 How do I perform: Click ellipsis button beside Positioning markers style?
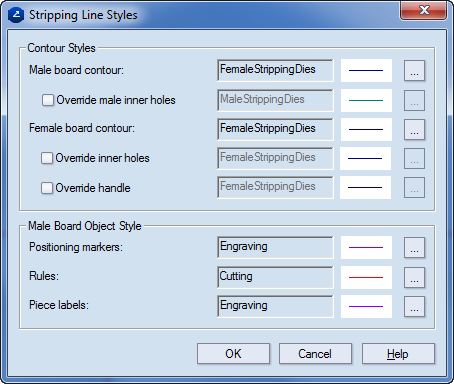coord(414,248)
